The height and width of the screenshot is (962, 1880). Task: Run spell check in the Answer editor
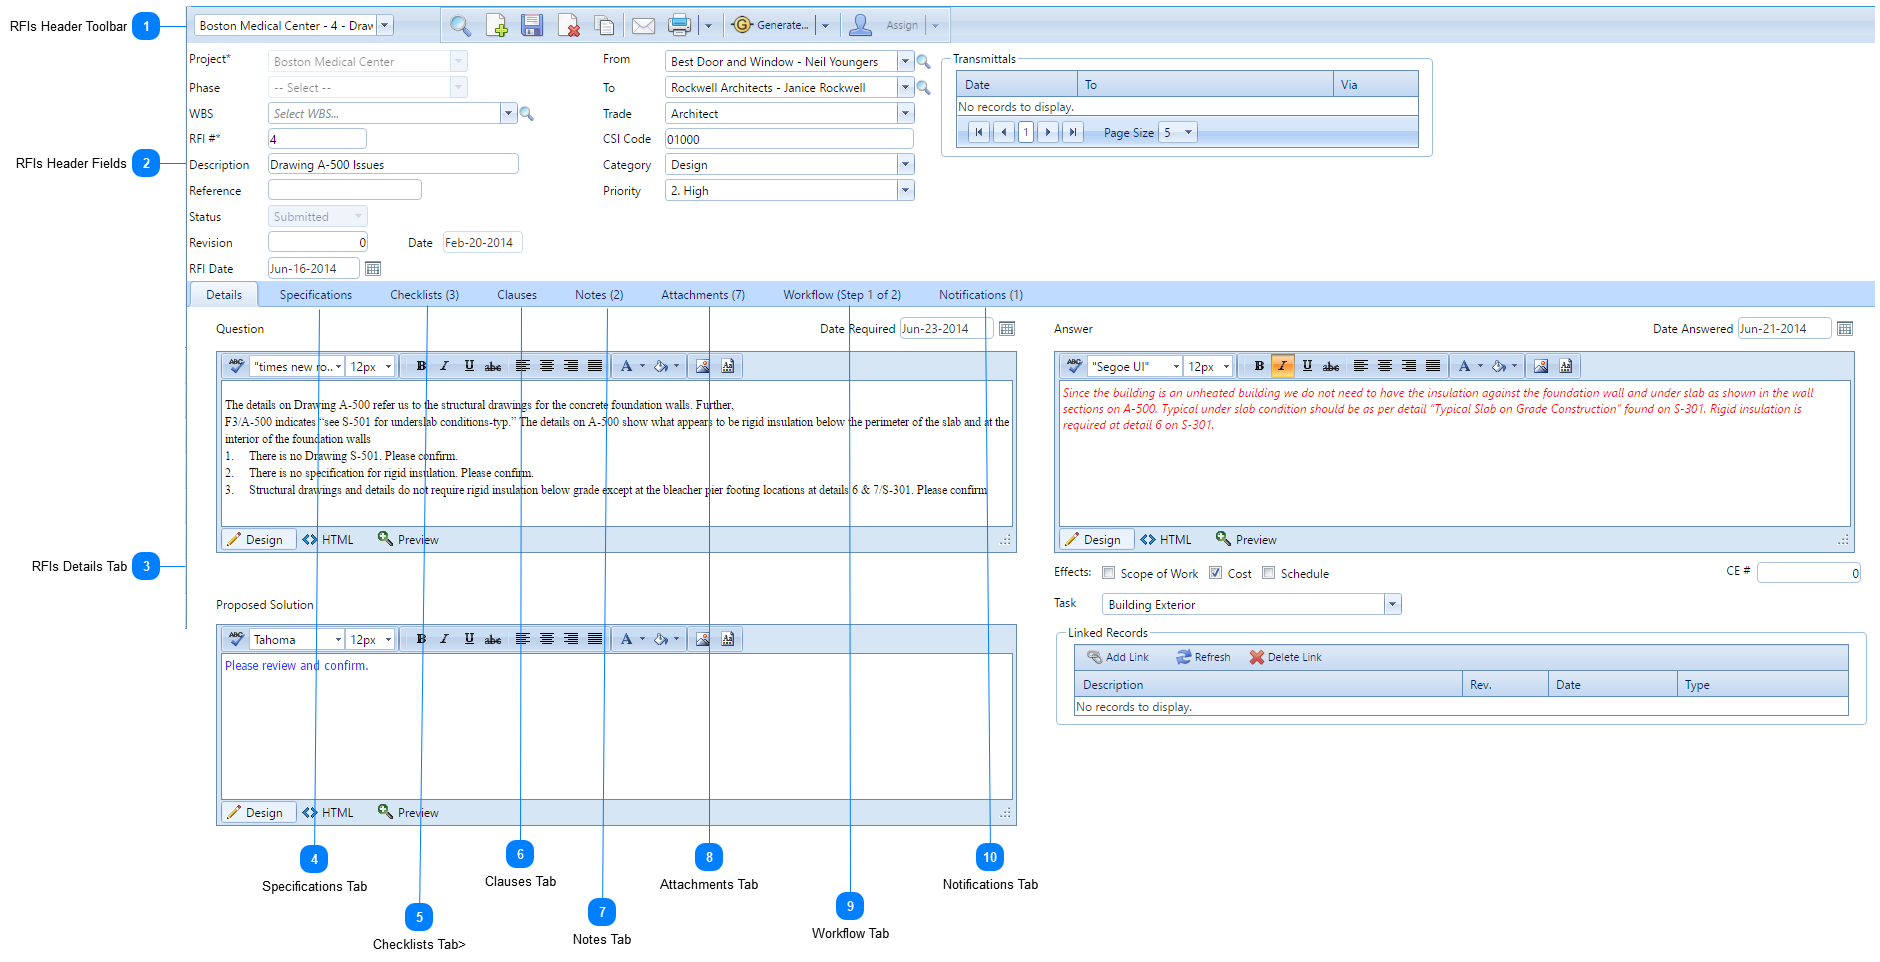[1074, 366]
